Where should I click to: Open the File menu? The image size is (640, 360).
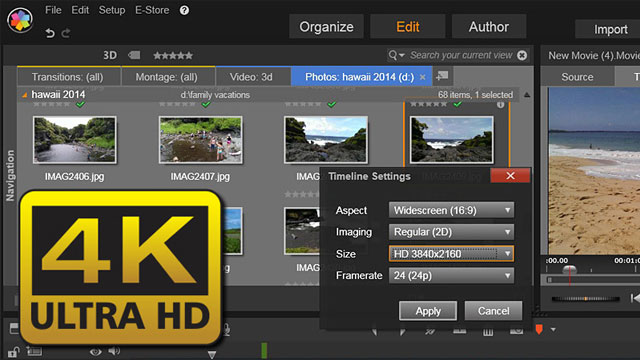(x=53, y=10)
